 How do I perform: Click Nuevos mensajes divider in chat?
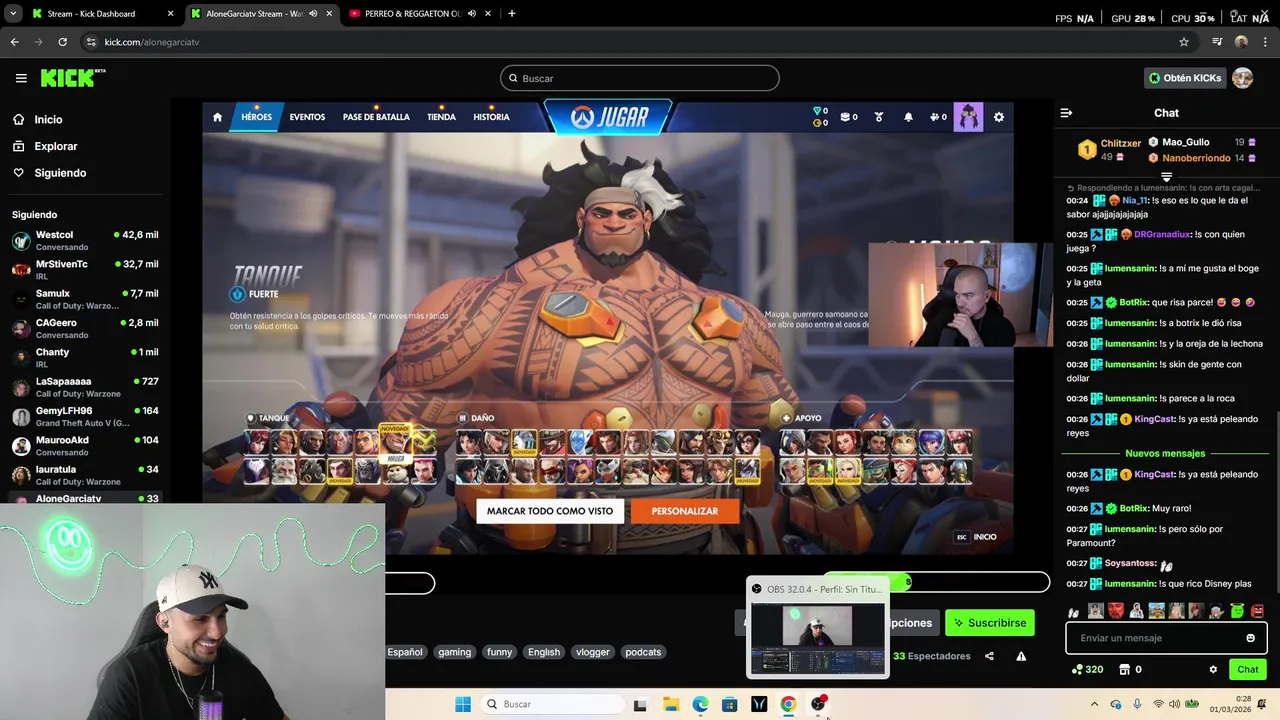click(x=1165, y=454)
